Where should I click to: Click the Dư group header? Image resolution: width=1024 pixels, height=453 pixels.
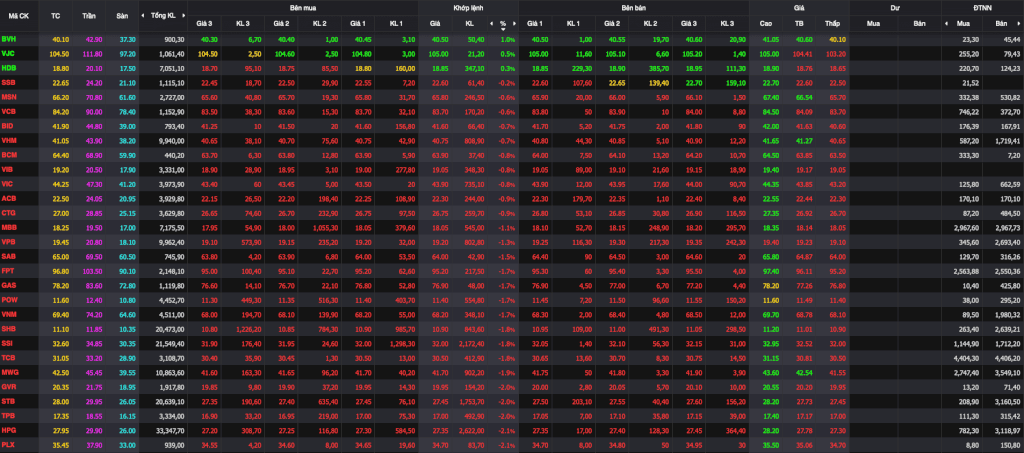click(x=895, y=7)
